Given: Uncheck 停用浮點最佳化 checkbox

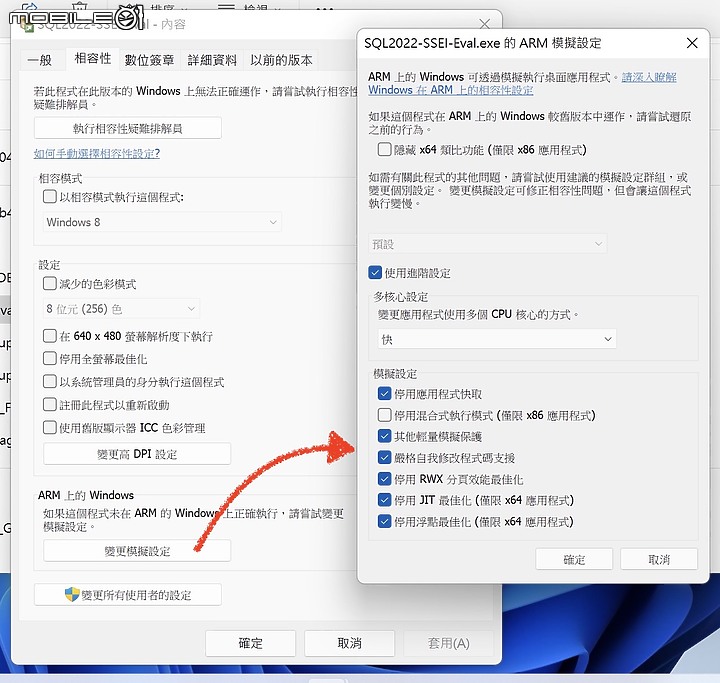Looking at the screenshot, I should click(x=384, y=521).
